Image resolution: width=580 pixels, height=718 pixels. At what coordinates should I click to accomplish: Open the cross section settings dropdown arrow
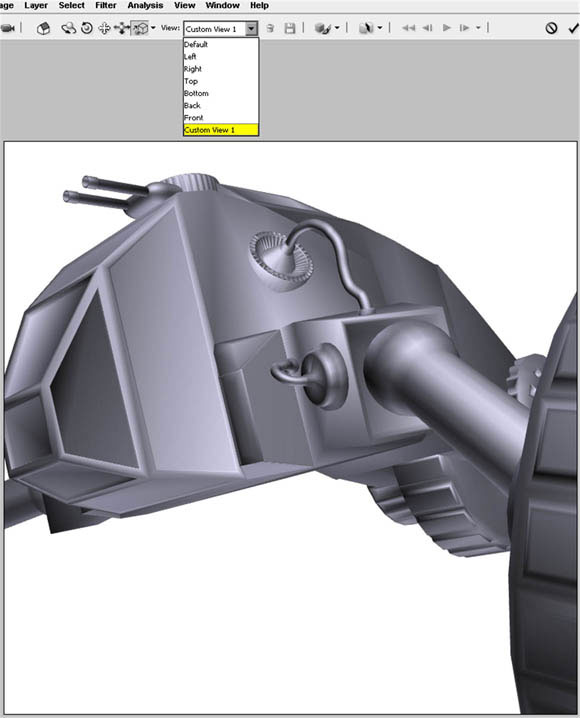click(x=380, y=28)
